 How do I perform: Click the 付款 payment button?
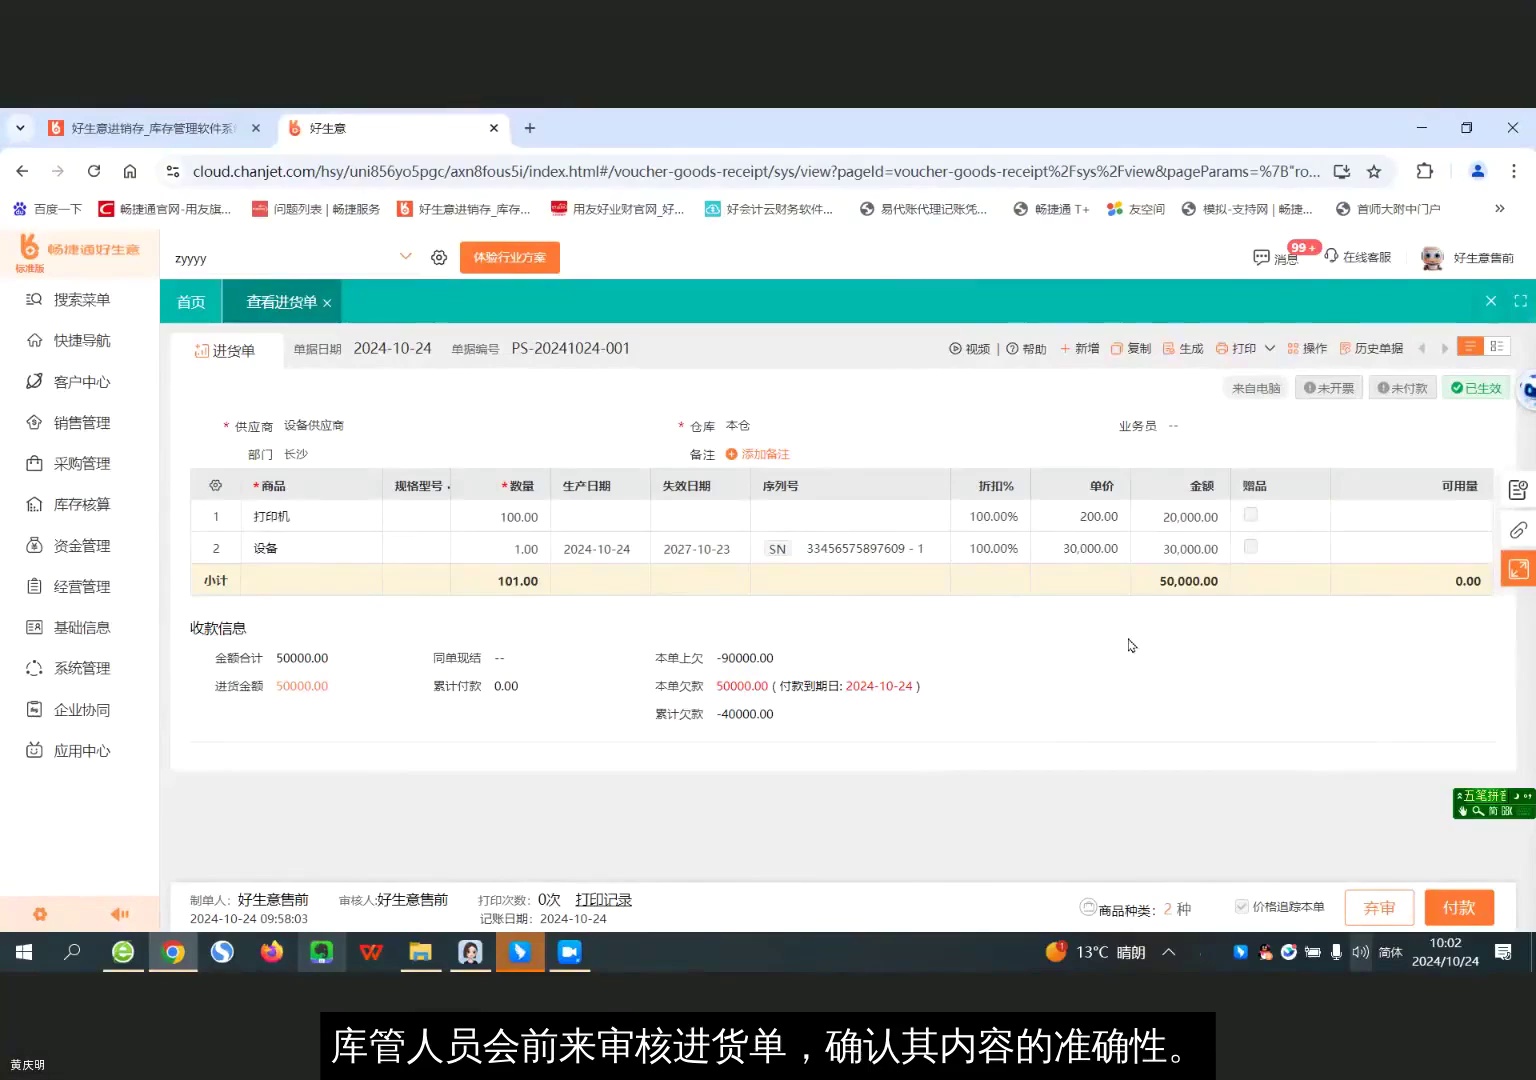tap(1459, 907)
